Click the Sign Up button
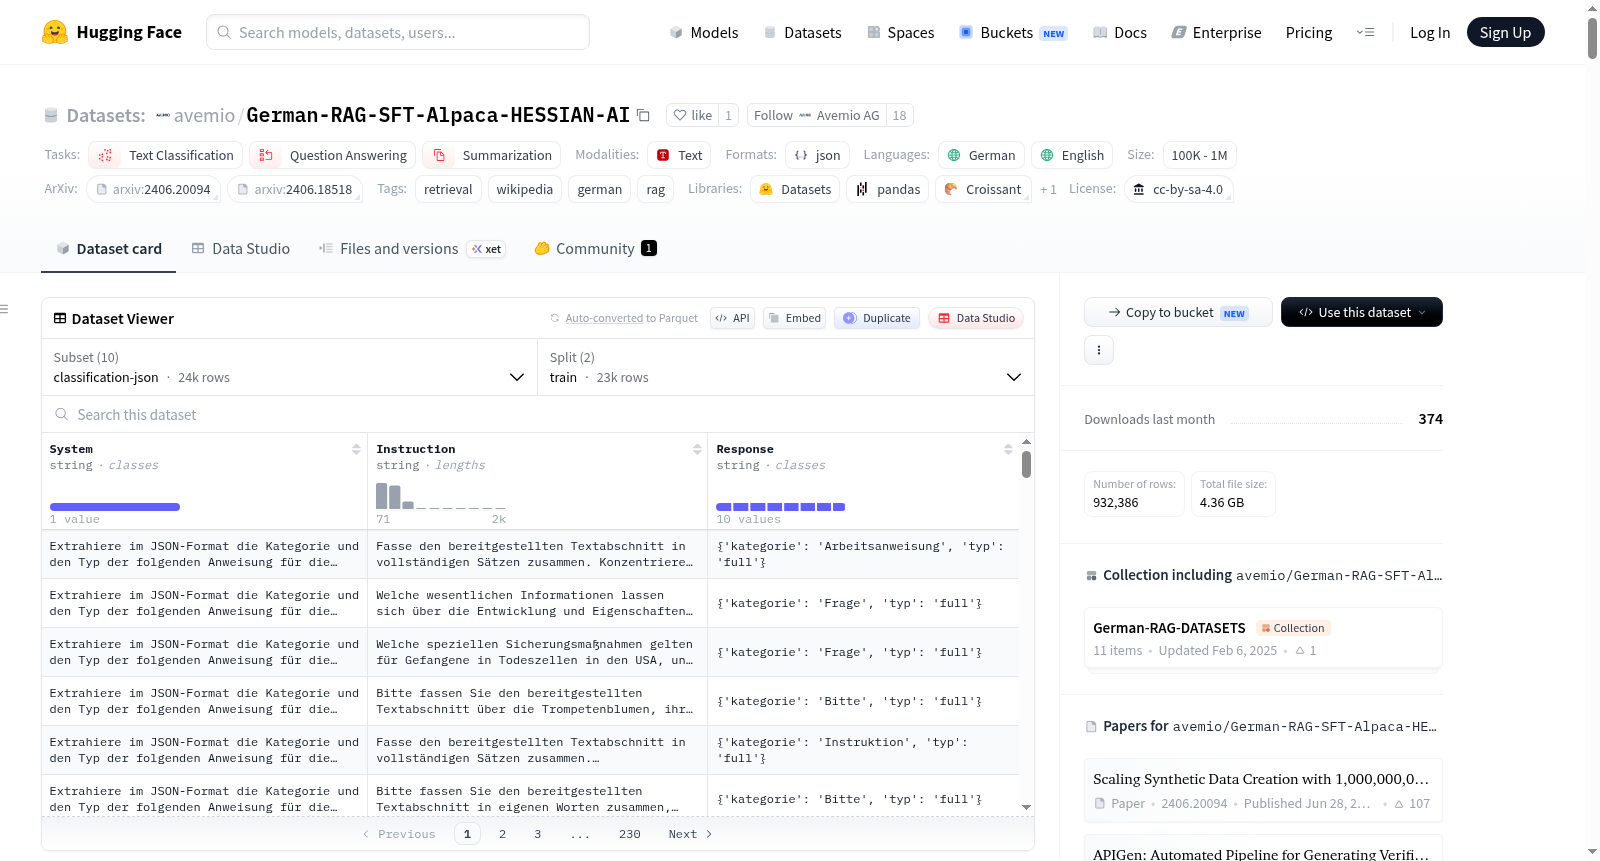Image resolution: width=1600 pixels, height=861 pixels. pos(1505,32)
